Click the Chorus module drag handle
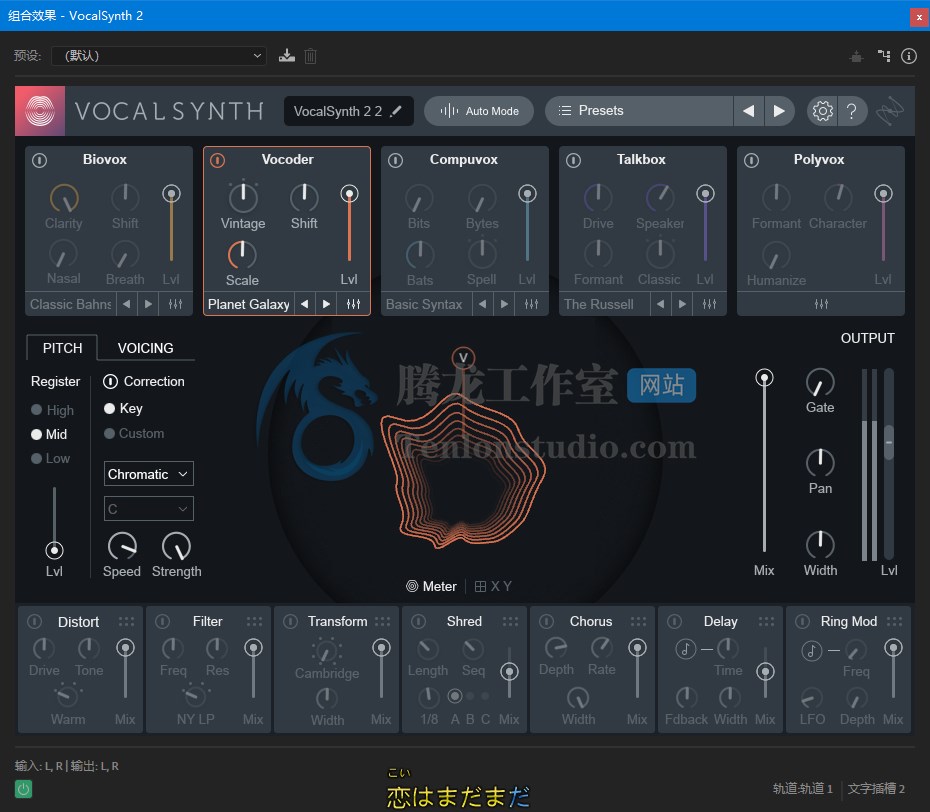The image size is (930, 812). tap(639, 622)
